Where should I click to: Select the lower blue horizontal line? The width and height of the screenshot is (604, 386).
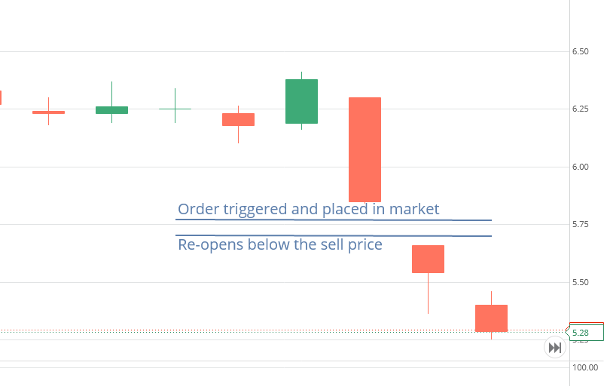[334, 235]
